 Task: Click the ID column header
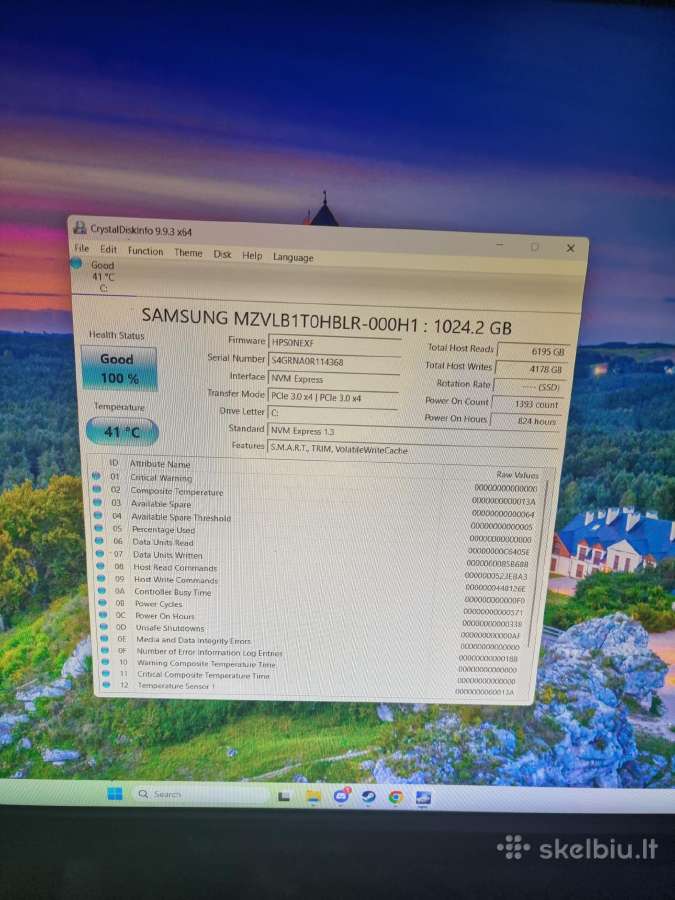(x=113, y=462)
